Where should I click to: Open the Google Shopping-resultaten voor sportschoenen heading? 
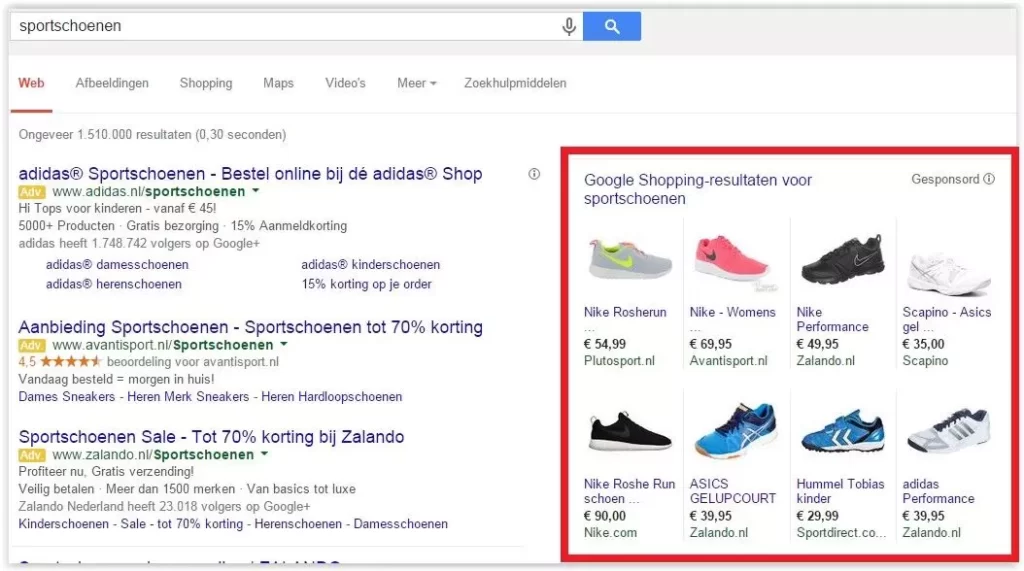tap(698, 189)
